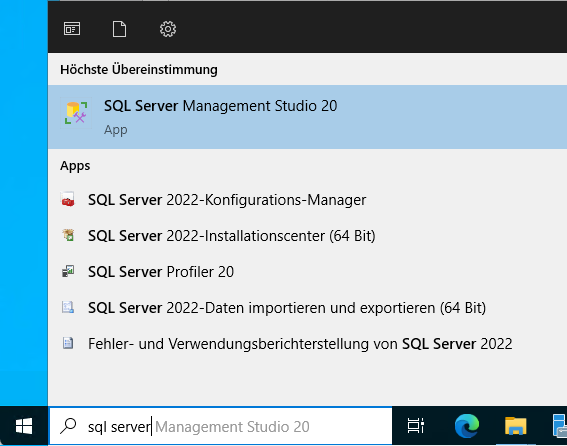Screen dimensions: 567x446
Task: Click the red Konfigurations-Manager toolbox icon
Action: [68, 199]
